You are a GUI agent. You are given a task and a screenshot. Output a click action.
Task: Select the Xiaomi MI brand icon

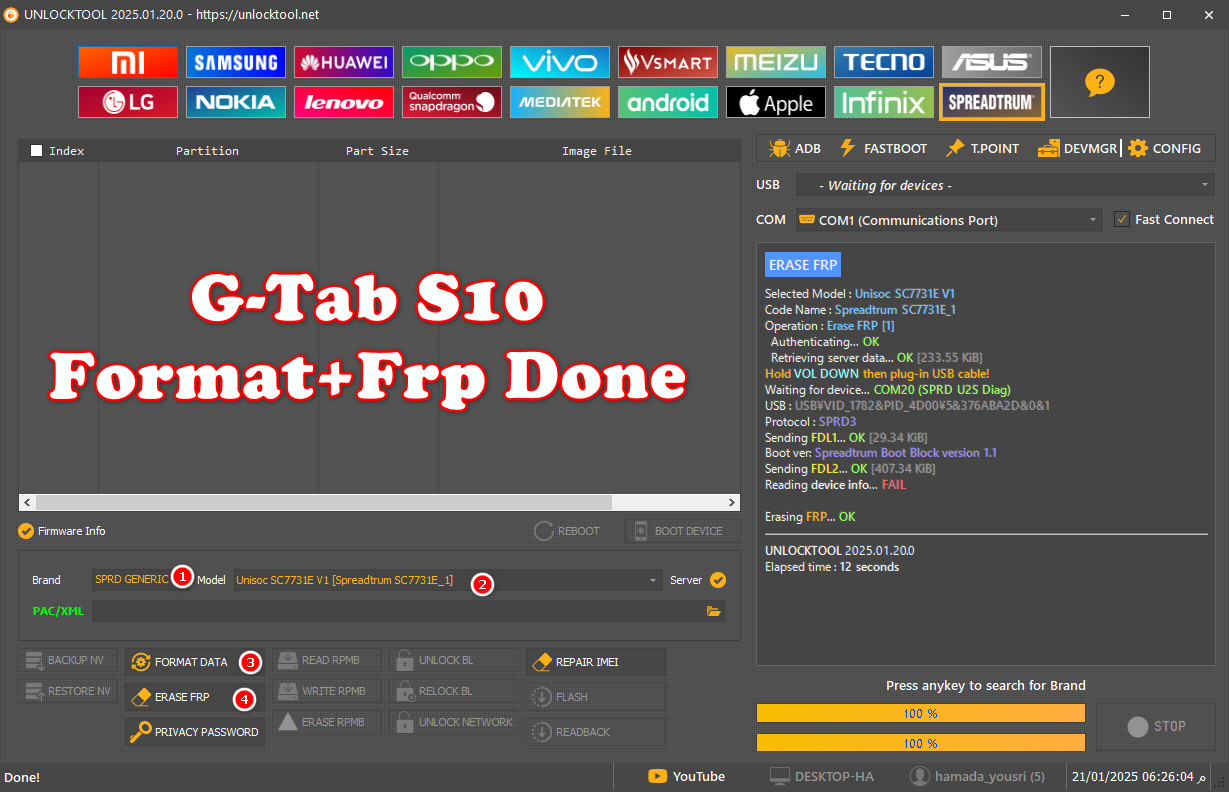click(x=128, y=62)
